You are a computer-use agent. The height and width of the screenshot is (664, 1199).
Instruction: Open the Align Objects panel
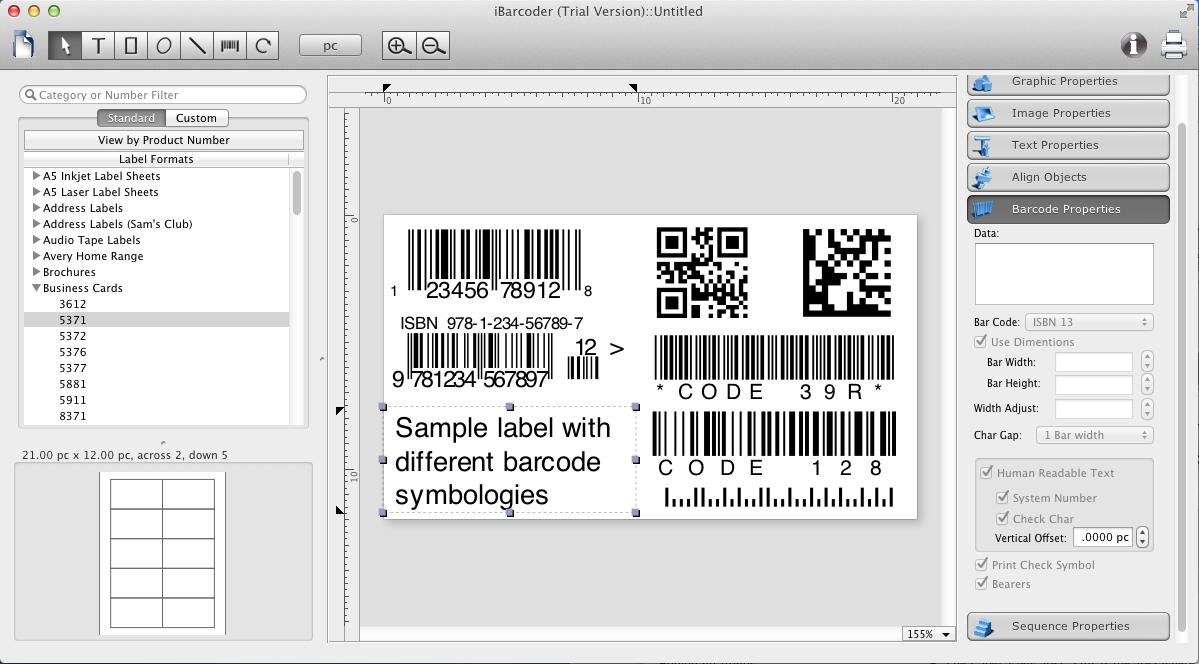pos(1067,177)
